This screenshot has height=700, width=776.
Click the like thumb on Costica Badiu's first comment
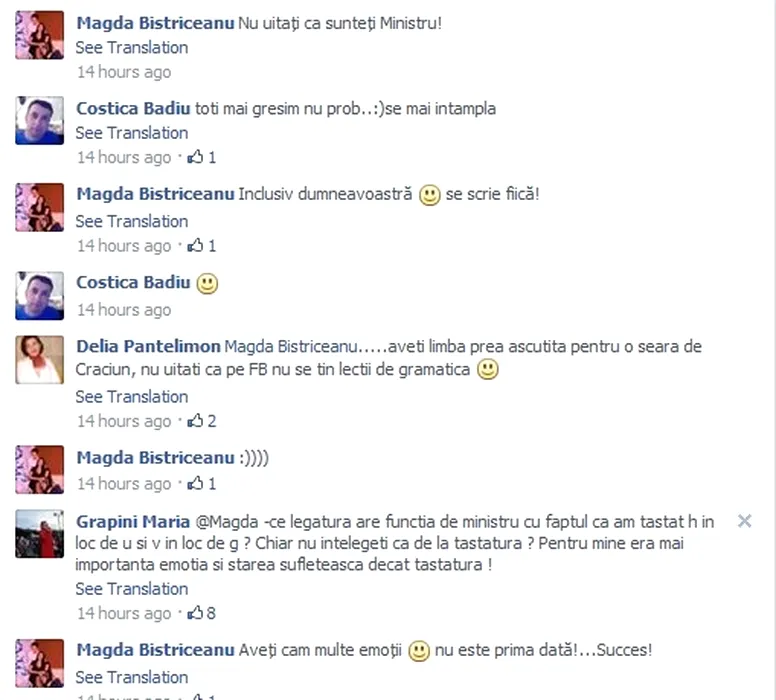pos(195,157)
